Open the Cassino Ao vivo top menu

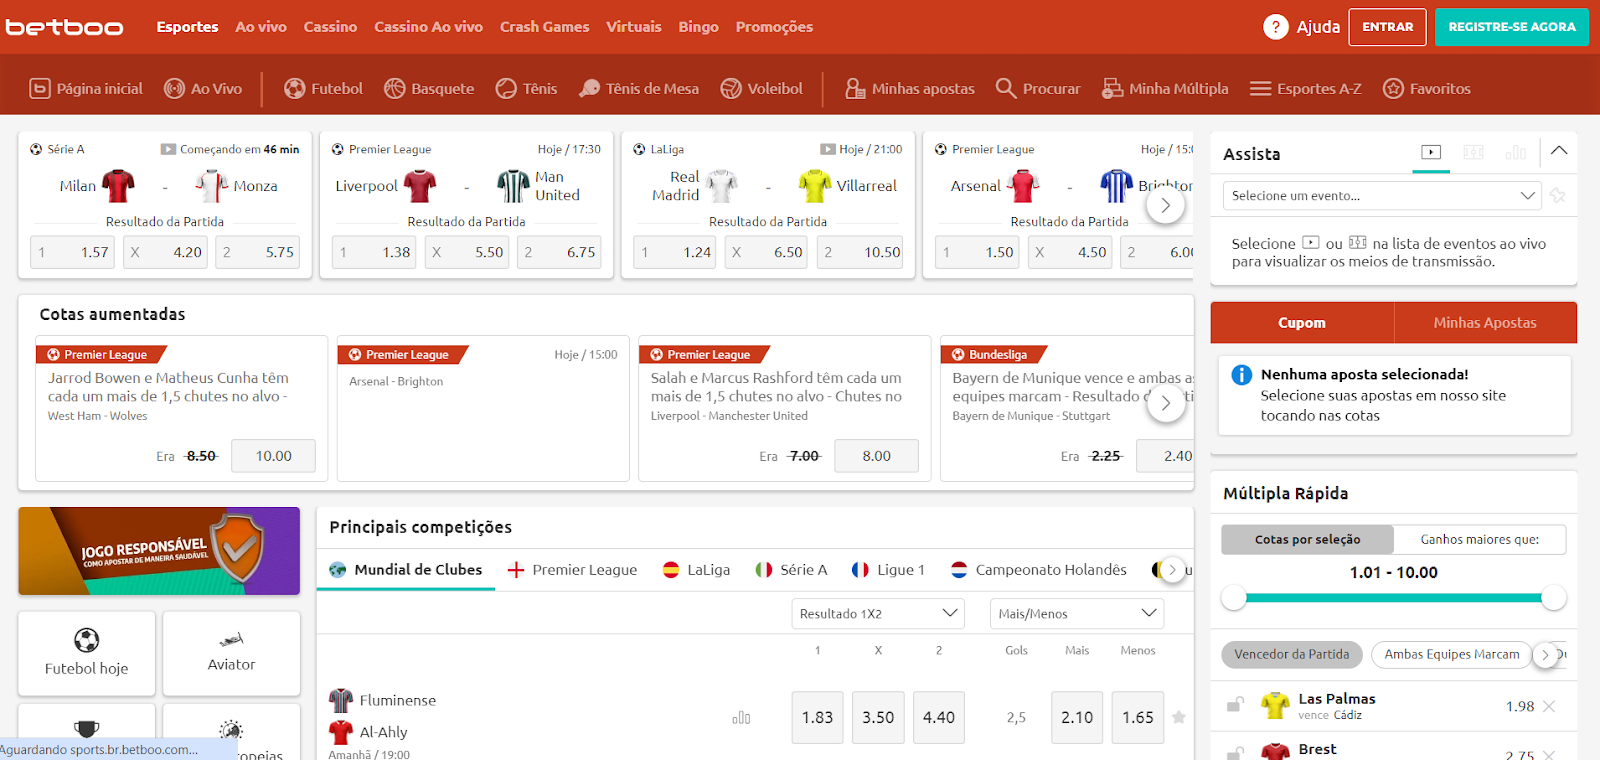428,27
